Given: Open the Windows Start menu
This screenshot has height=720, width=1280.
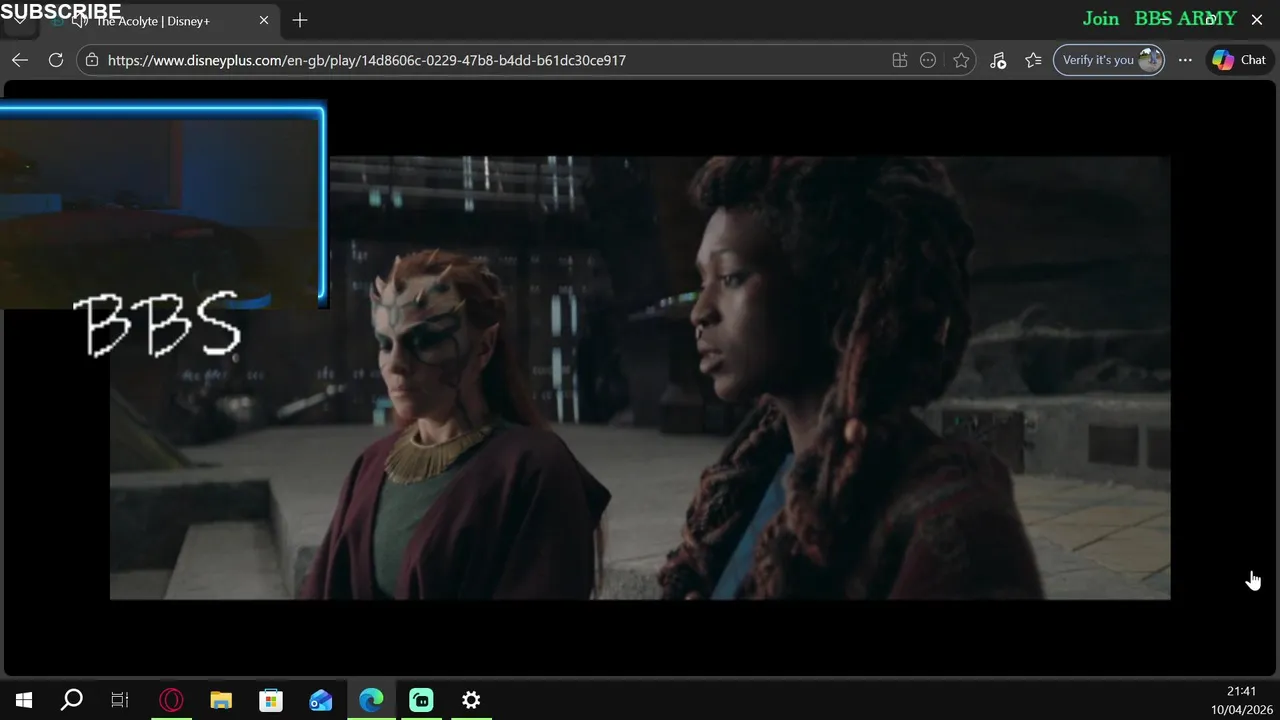Looking at the screenshot, I should click(24, 700).
